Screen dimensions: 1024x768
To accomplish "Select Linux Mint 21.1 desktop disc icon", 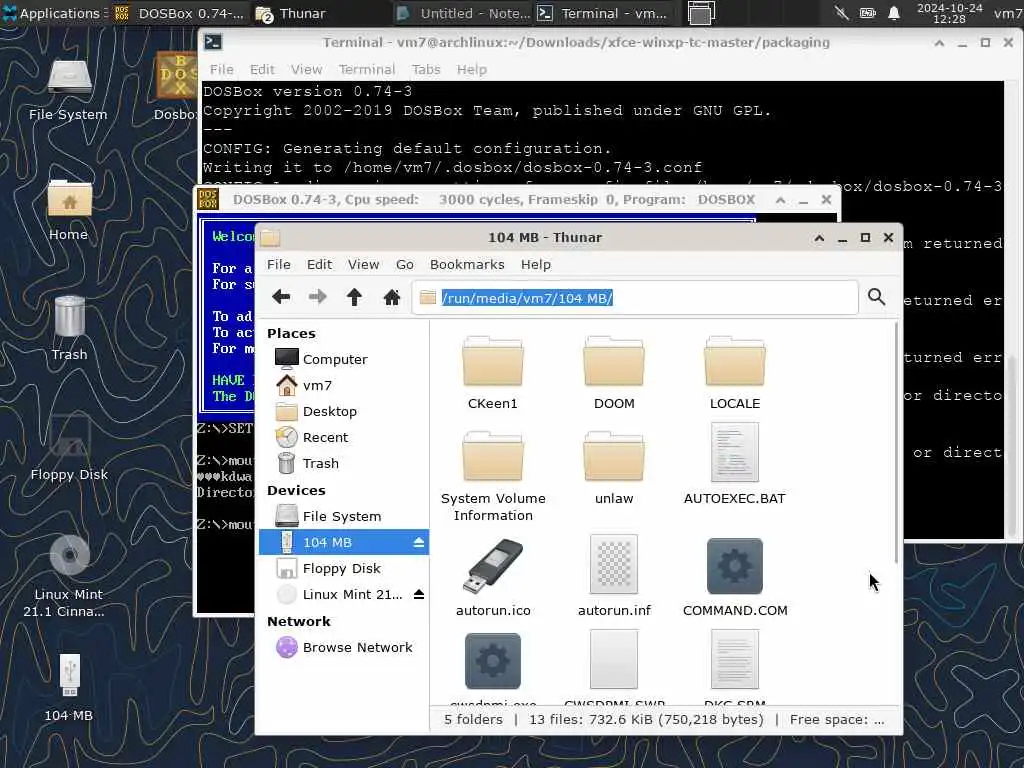I will (69, 577).
